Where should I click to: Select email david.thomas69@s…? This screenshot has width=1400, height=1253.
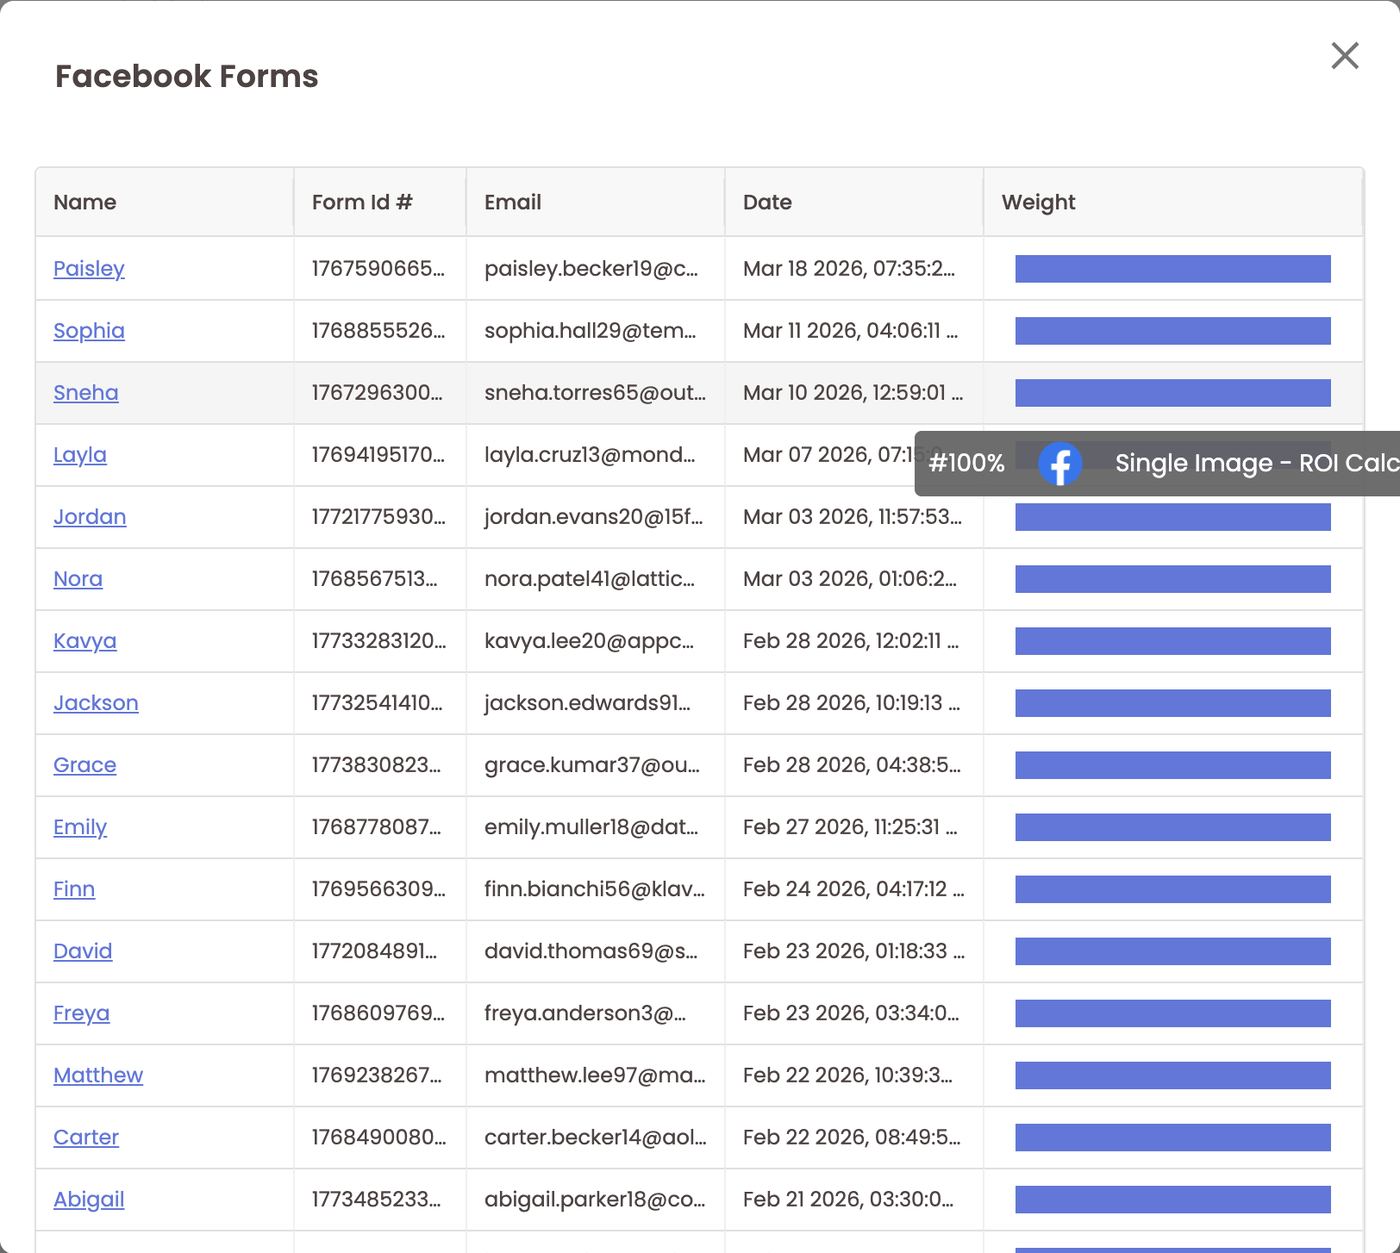point(591,951)
